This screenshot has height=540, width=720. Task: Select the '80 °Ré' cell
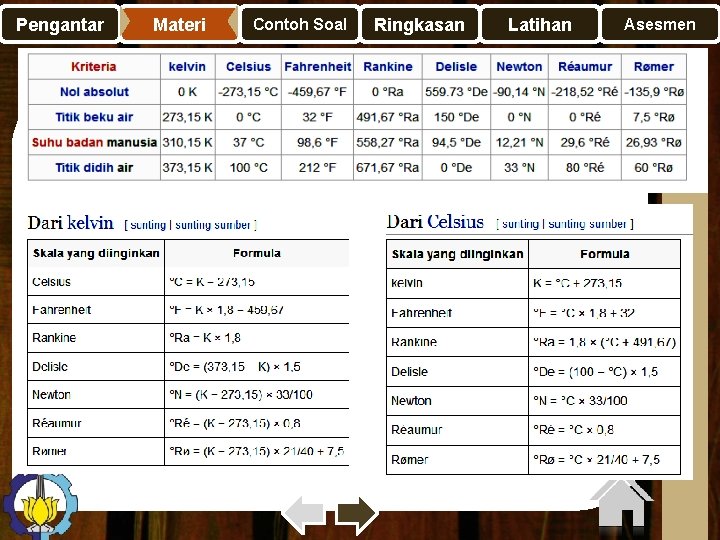(x=585, y=168)
